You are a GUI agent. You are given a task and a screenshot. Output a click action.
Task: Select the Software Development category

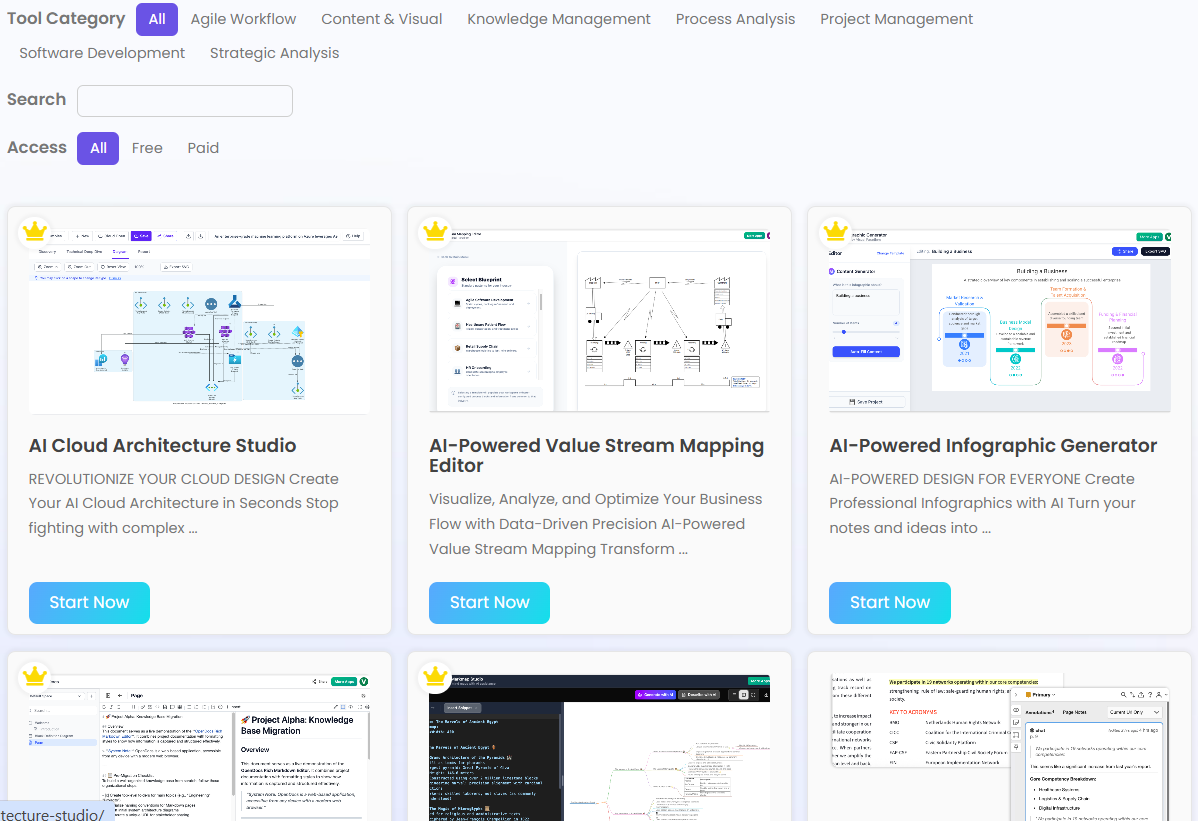(x=102, y=53)
